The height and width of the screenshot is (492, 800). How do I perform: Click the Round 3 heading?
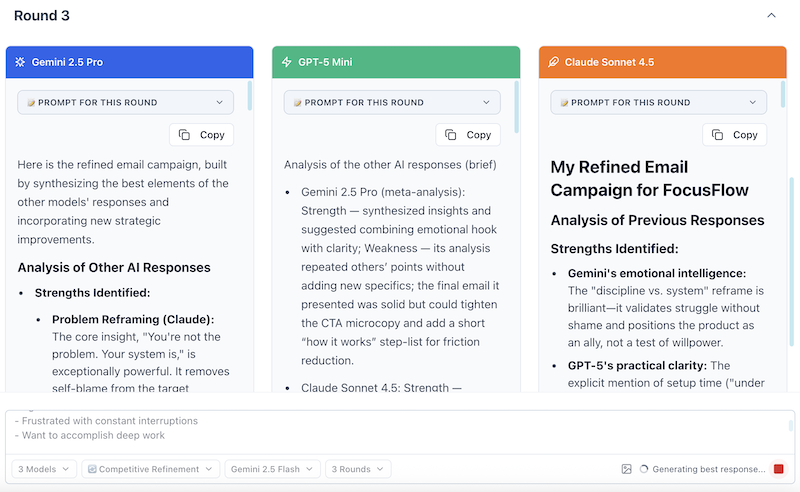42,16
